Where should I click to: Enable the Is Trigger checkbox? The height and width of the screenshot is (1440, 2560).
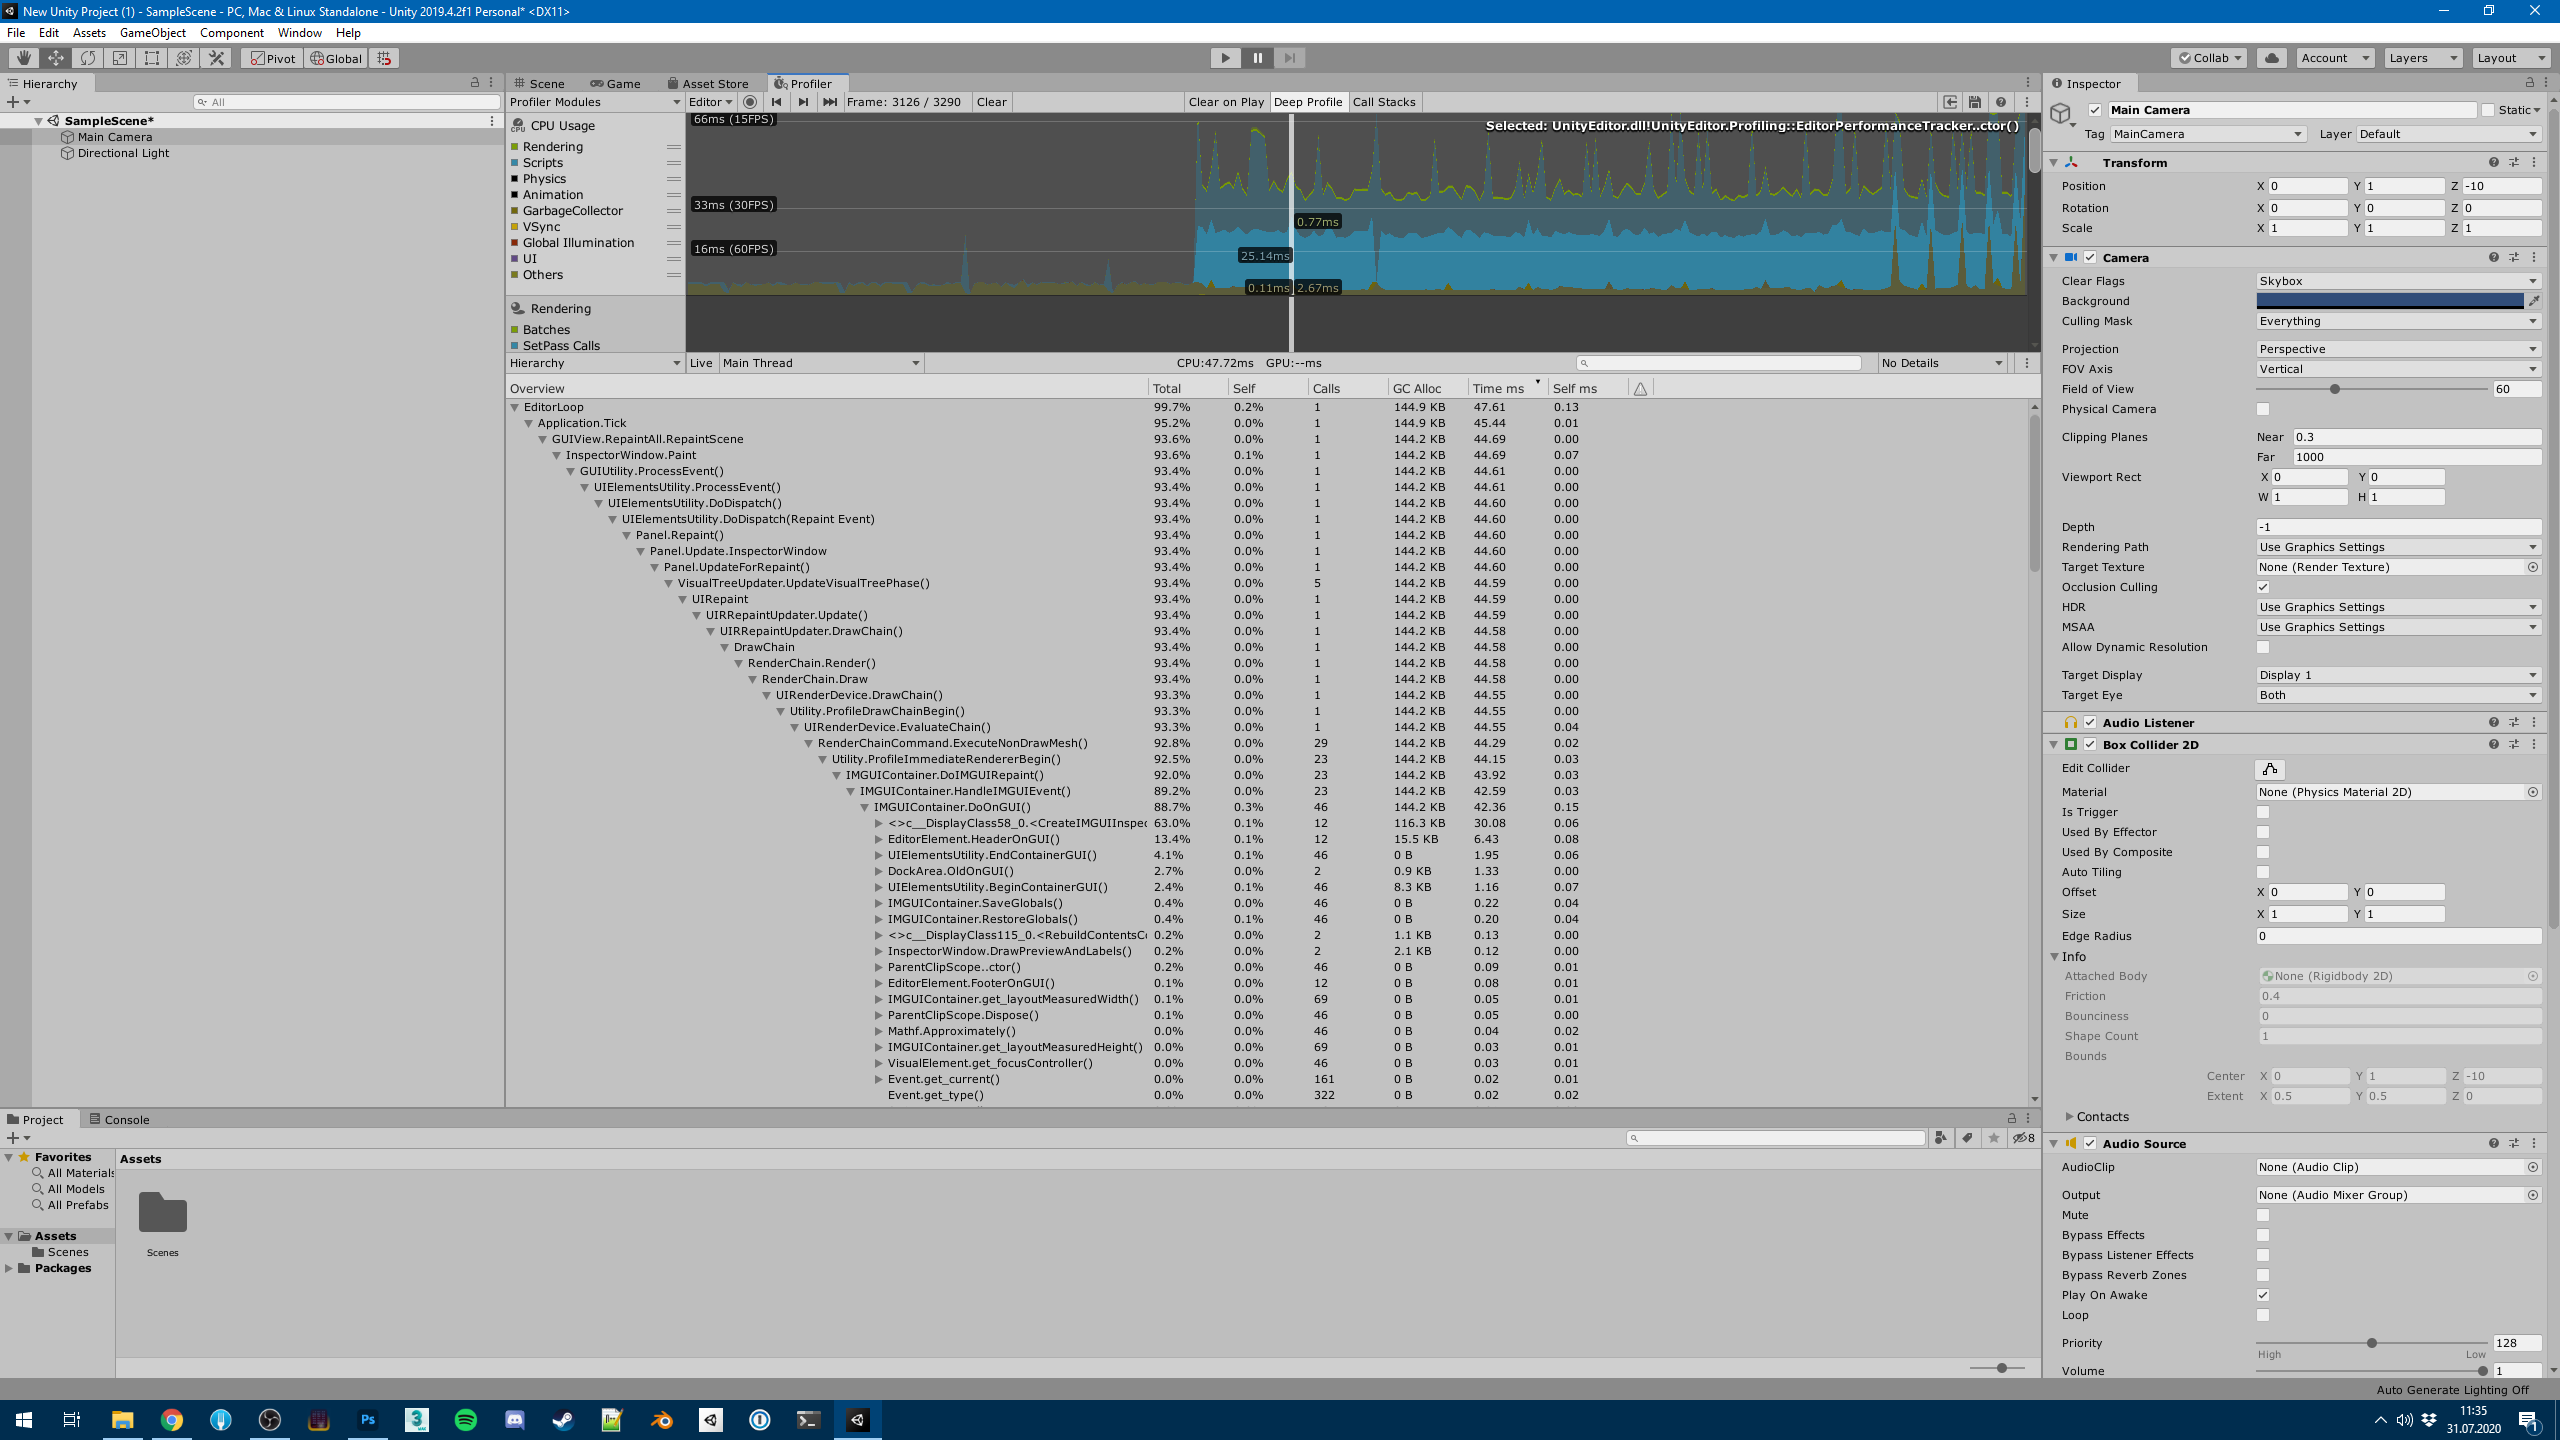click(x=2263, y=812)
